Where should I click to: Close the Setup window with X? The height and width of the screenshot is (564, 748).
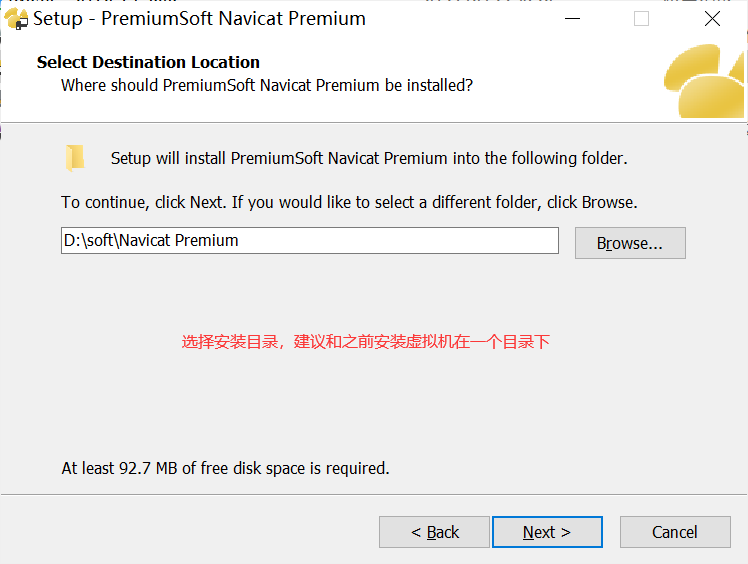click(x=712, y=19)
